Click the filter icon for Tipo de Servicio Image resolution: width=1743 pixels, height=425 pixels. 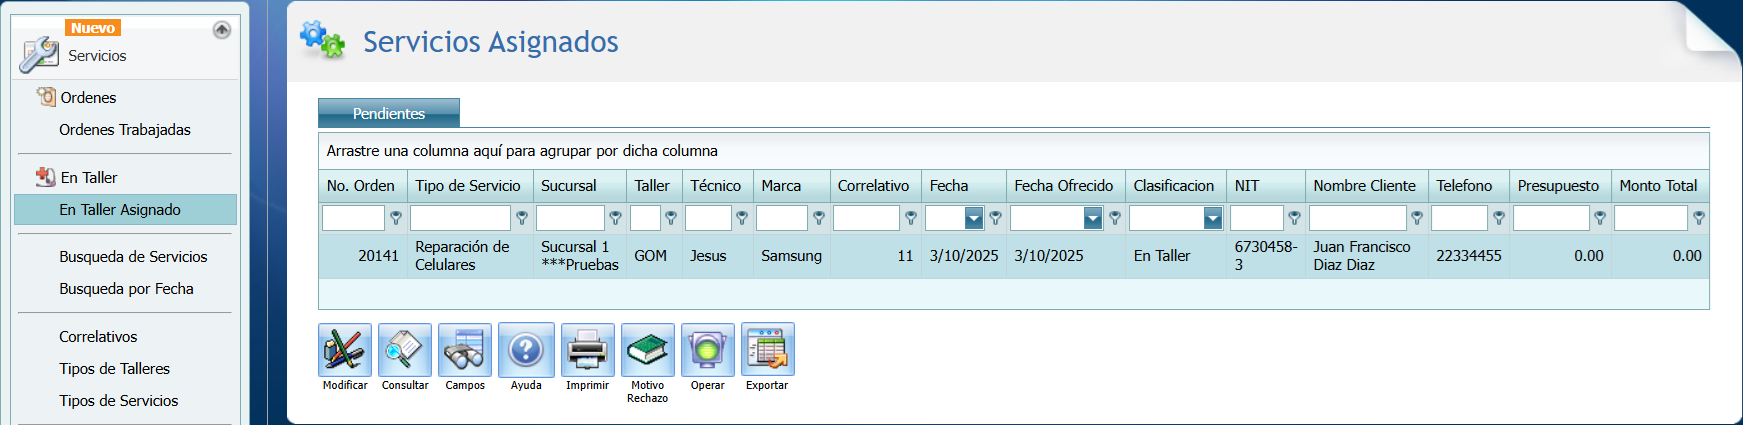click(x=522, y=218)
